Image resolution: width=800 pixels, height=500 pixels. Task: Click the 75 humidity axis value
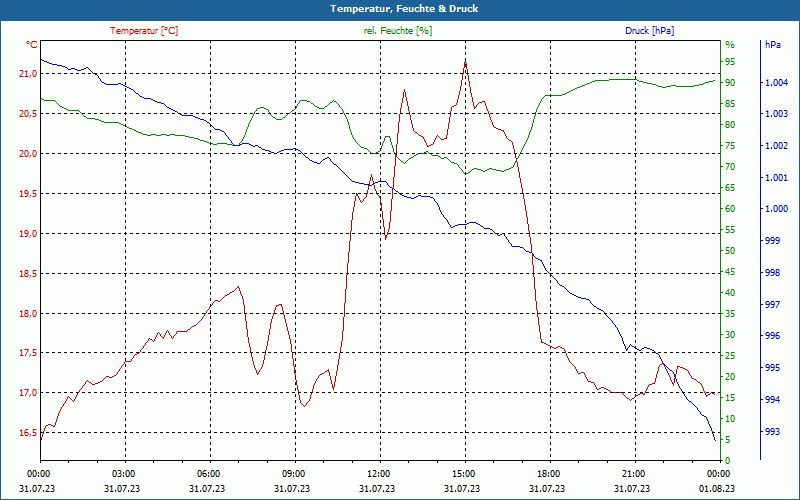730,145
